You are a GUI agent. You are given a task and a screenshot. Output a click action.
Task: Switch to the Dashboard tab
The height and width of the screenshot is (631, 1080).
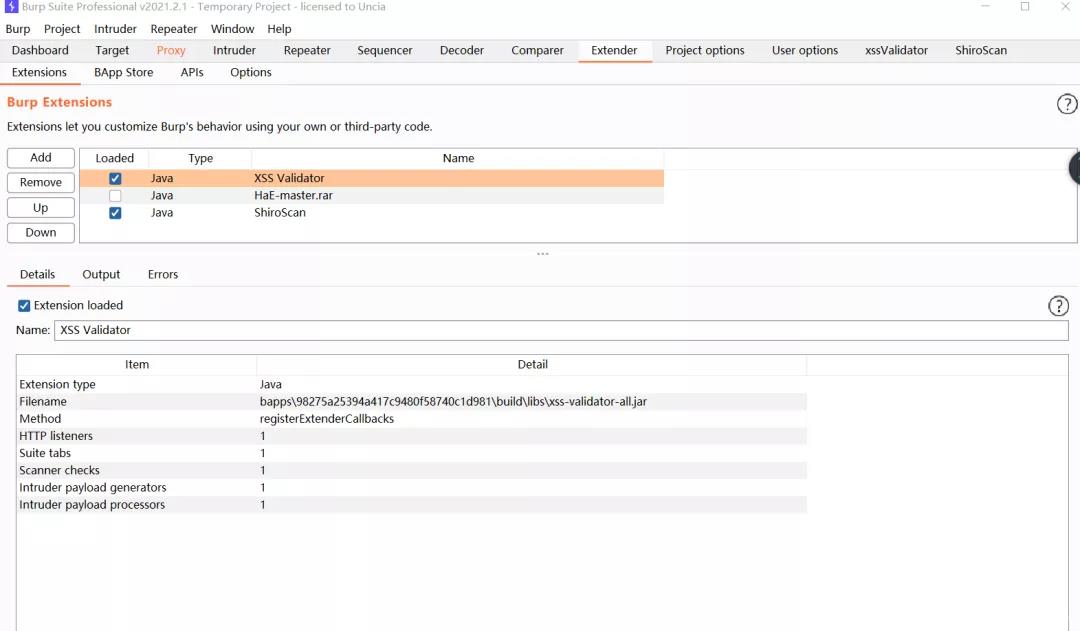(x=40, y=50)
